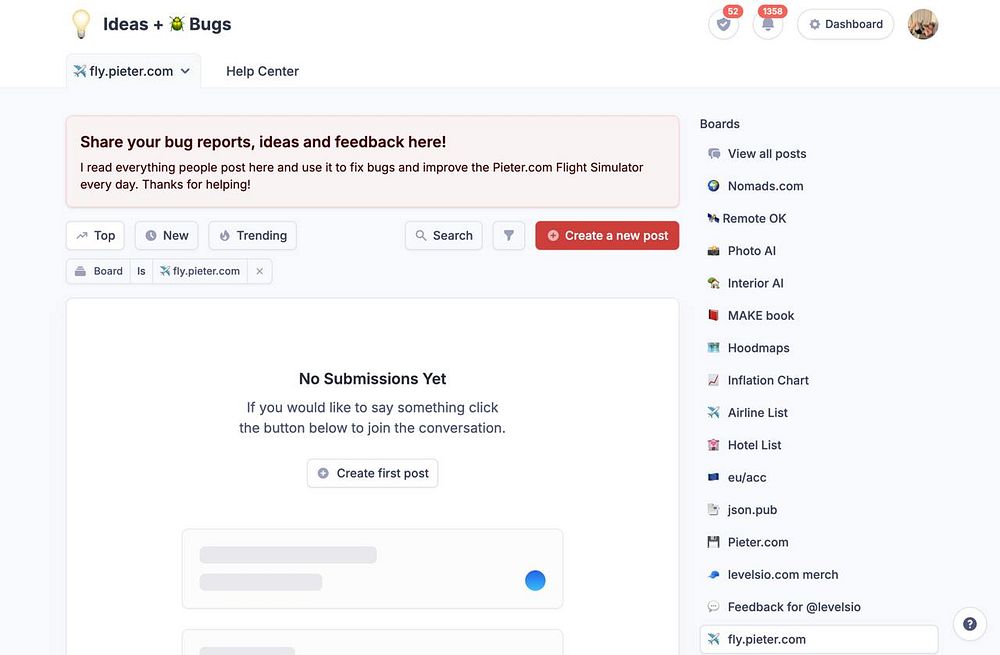Click the No Submissions Yet heading
Viewport: 1000px width, 655px height.
(x=372, y=379)
